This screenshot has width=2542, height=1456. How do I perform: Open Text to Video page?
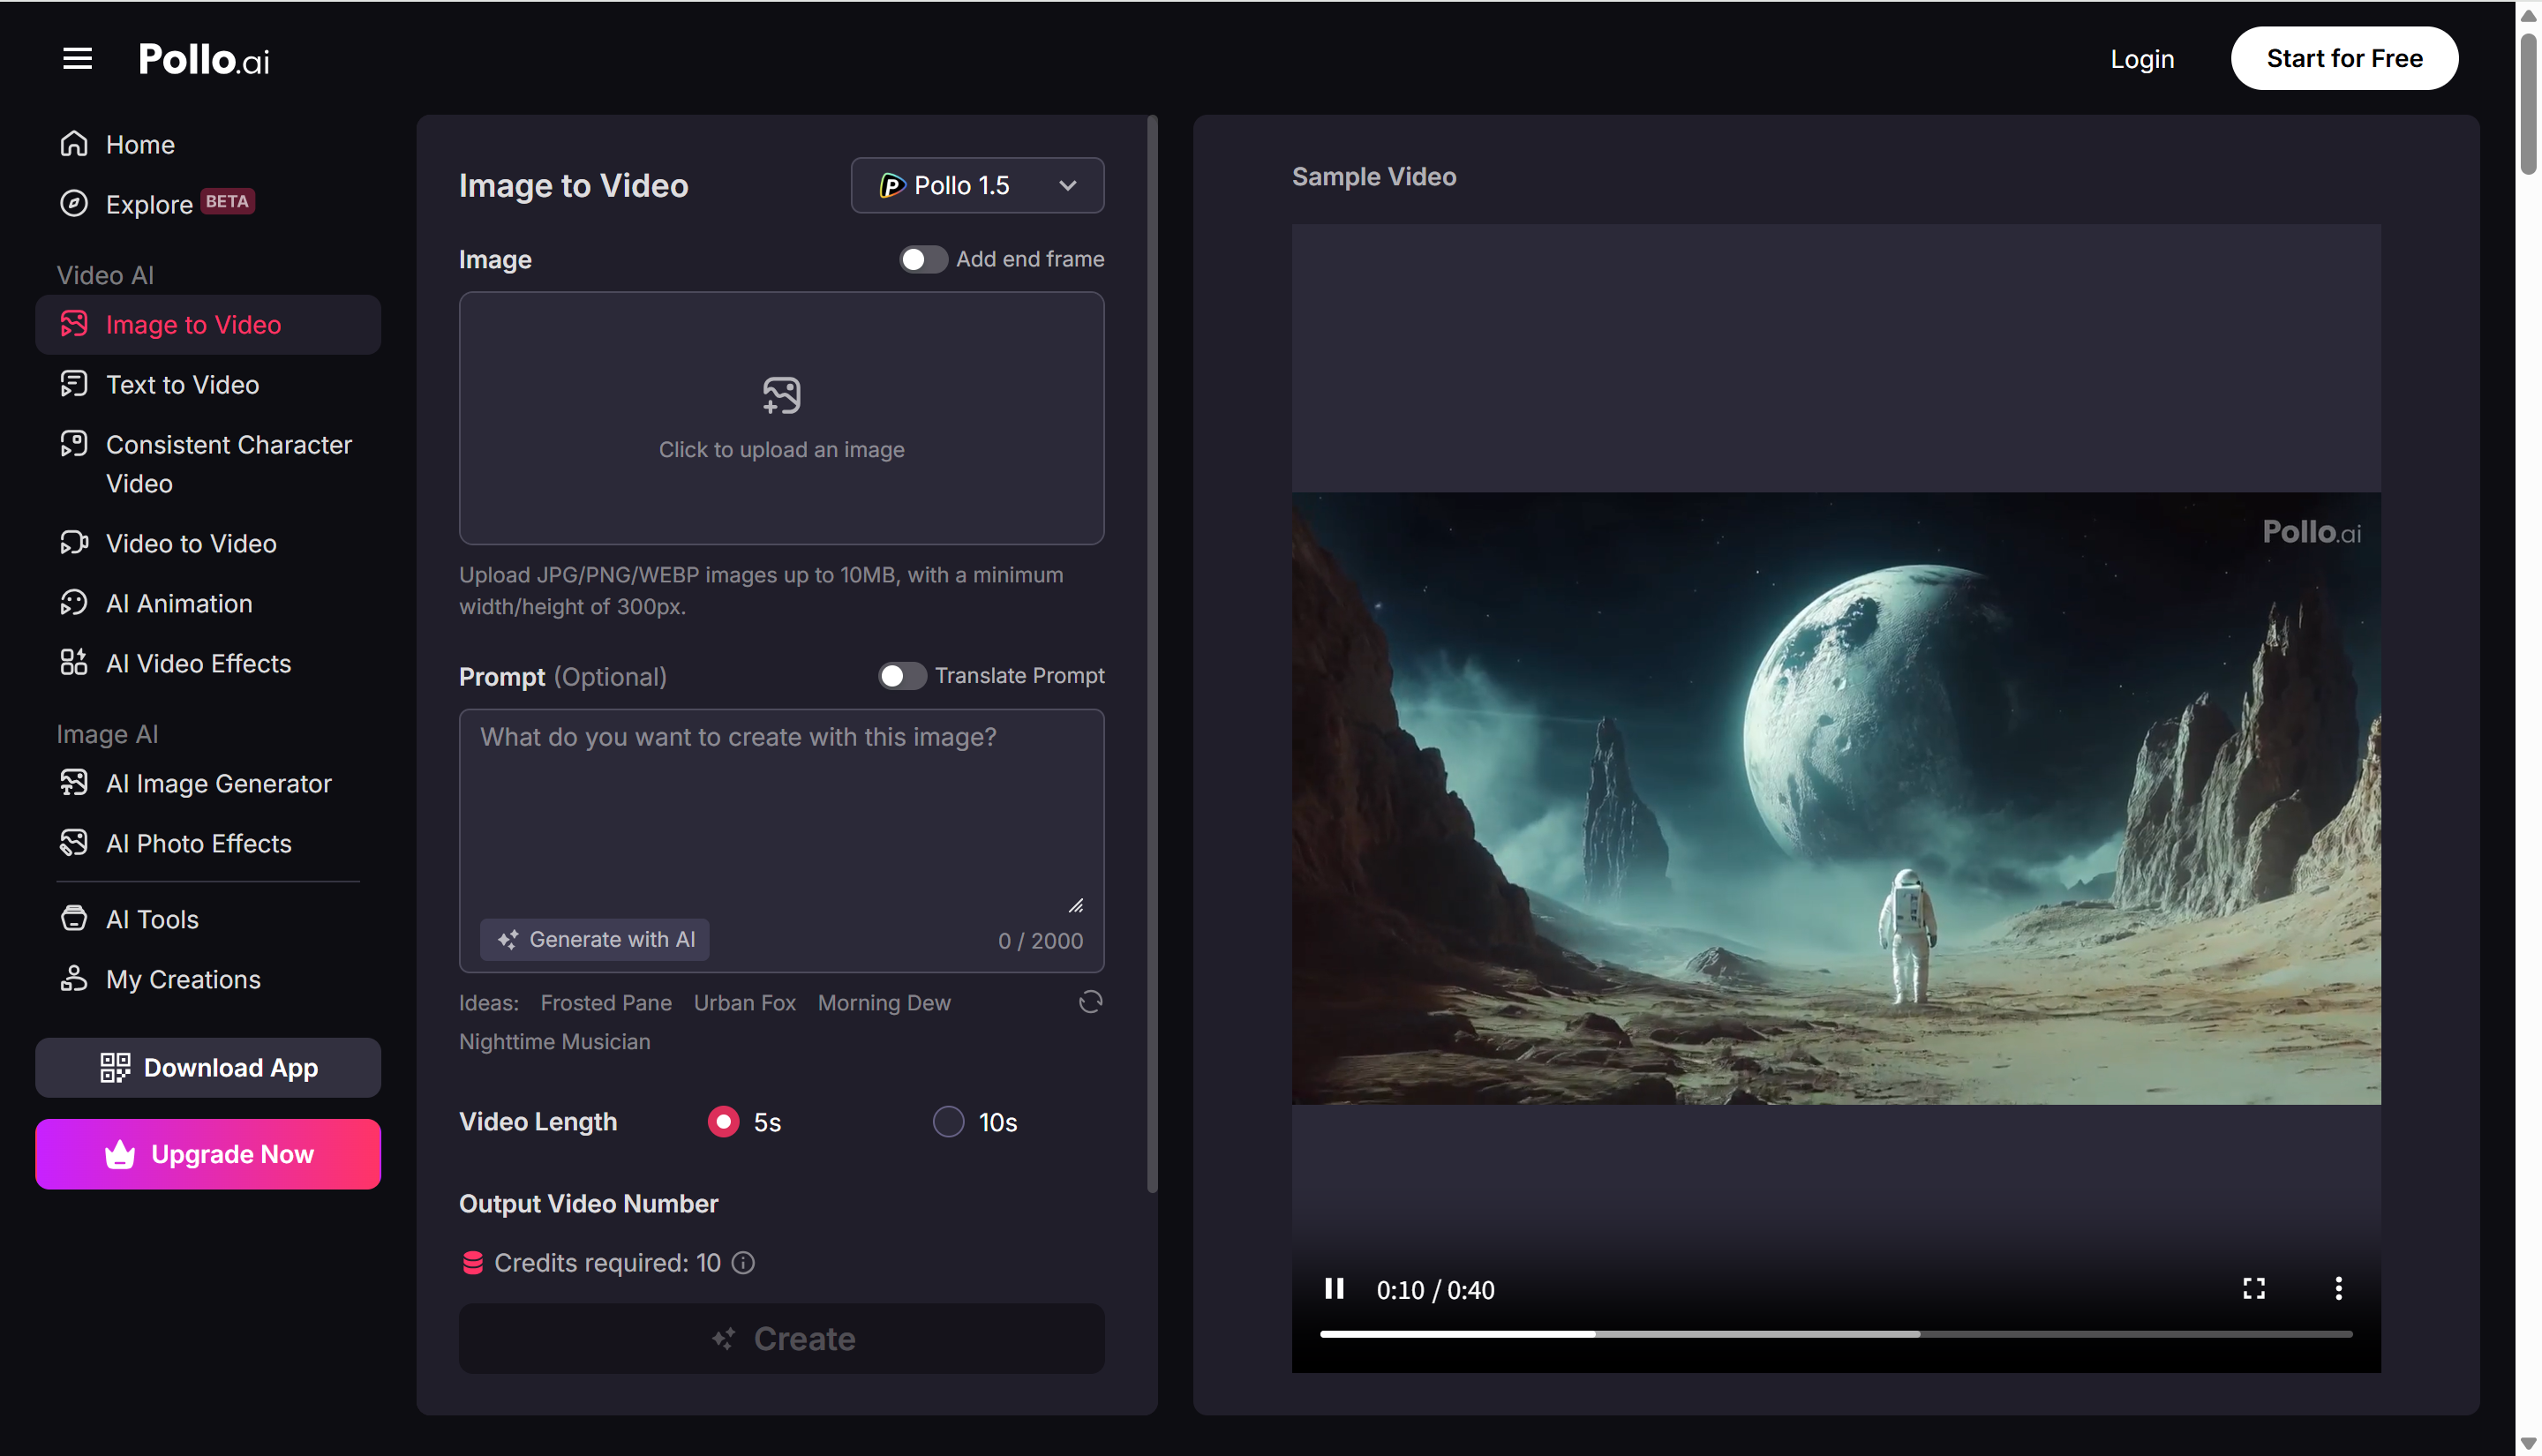(x=182, y=385)
